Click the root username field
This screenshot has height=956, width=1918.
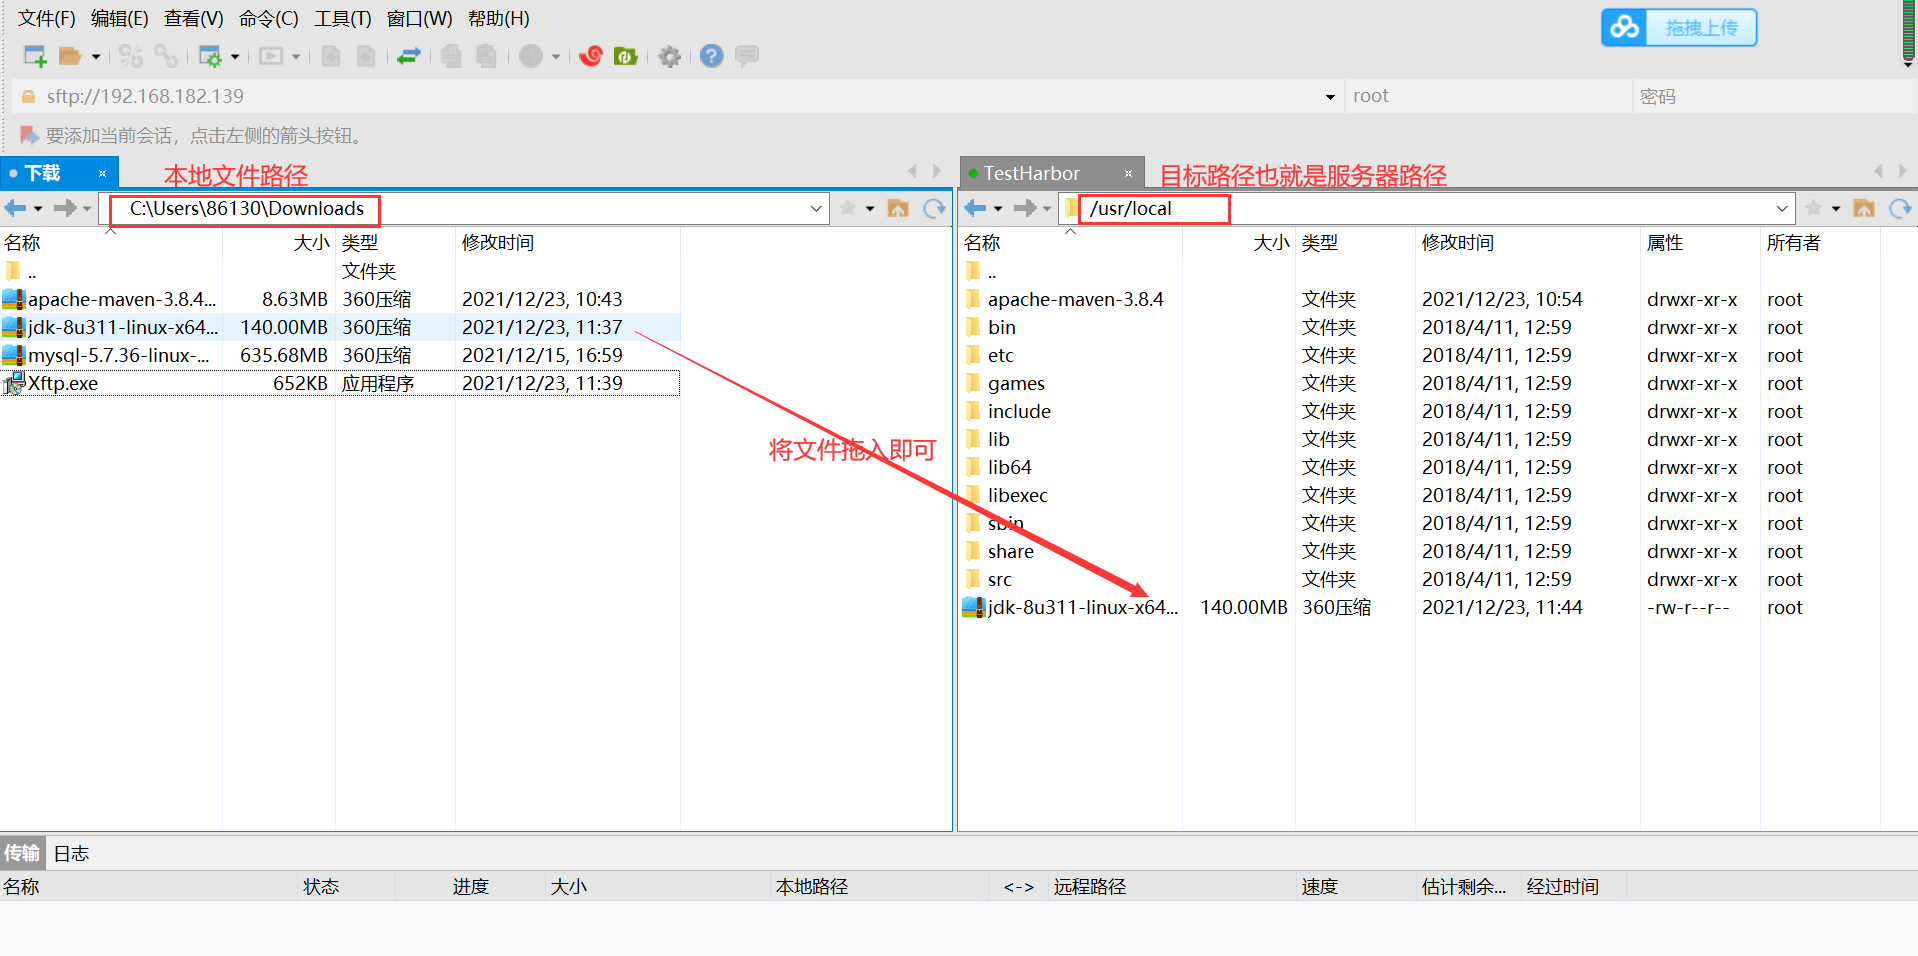click(x=1488, y=96)
